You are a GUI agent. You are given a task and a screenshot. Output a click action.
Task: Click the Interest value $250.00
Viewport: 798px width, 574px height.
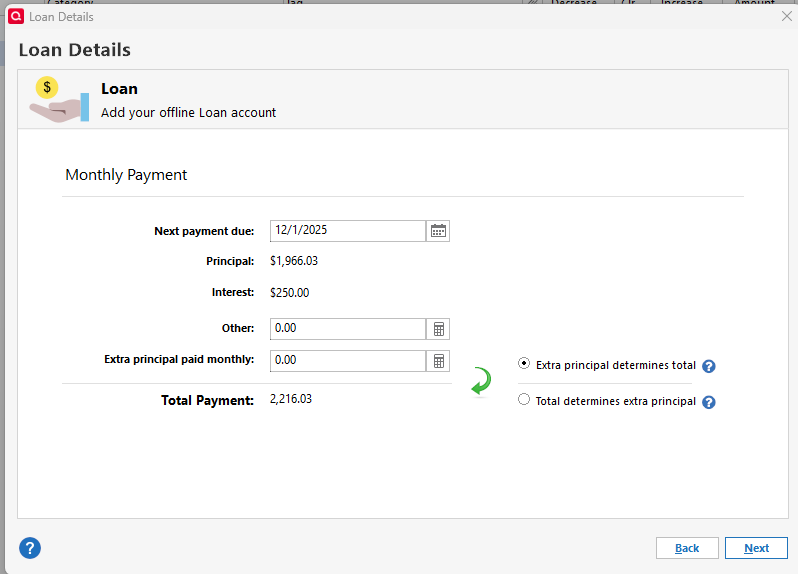pyautogui.click(x=289, y=293)
